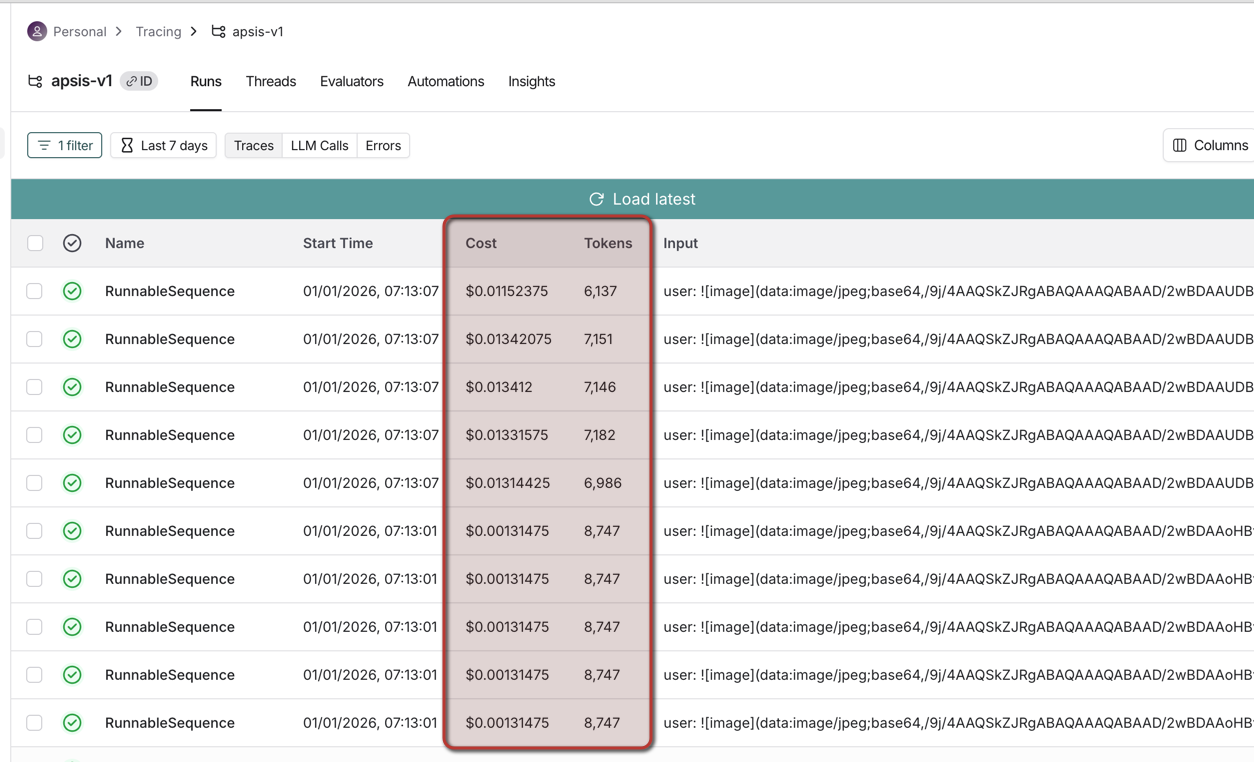This screenshot has width=1254, height=762.
Task: Open the Insights tab
Action: [531, 81]
